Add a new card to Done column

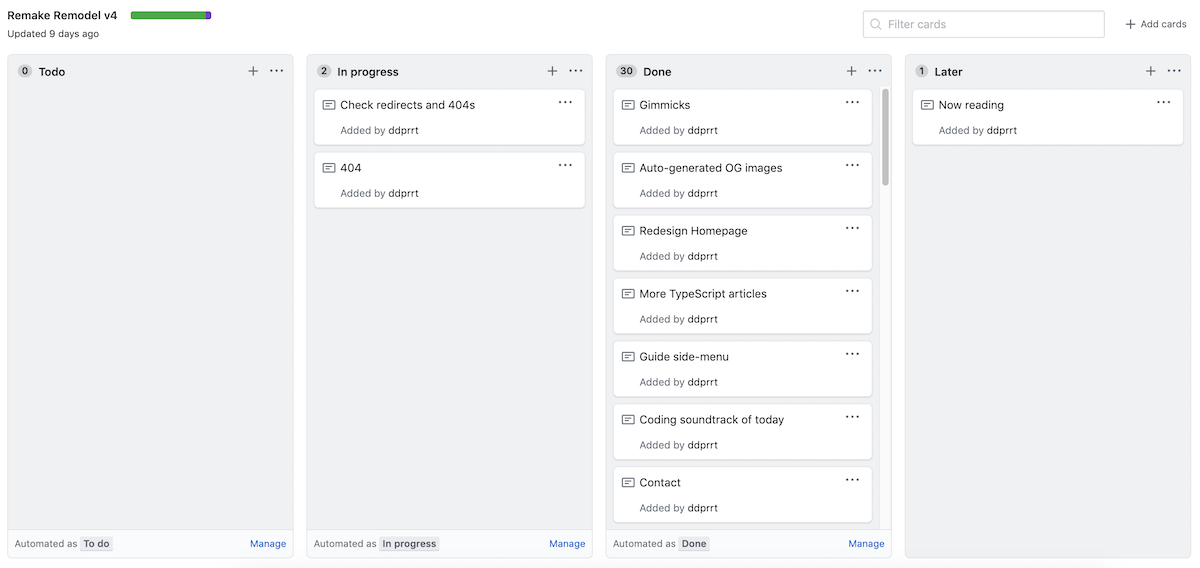(x=851, y=71)
